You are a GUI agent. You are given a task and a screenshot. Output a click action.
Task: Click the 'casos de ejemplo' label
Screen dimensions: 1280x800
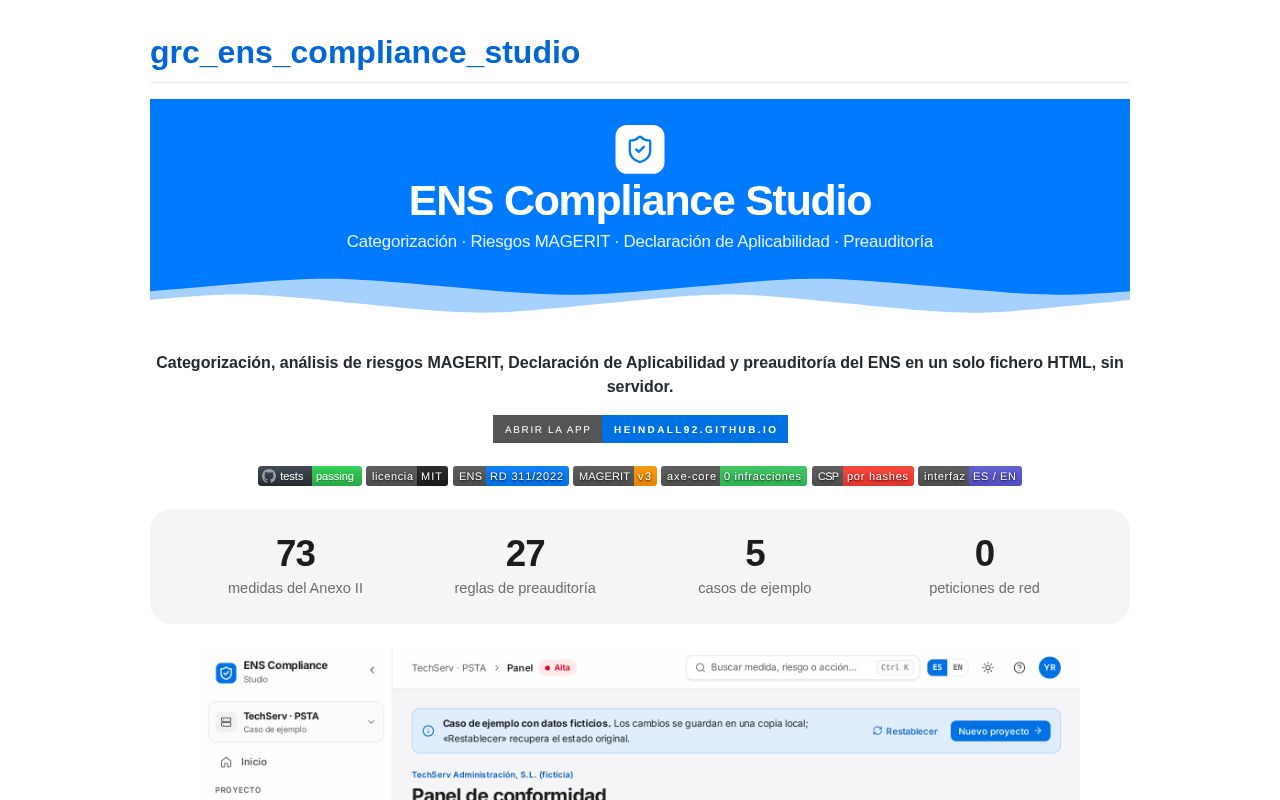(755, 588)
